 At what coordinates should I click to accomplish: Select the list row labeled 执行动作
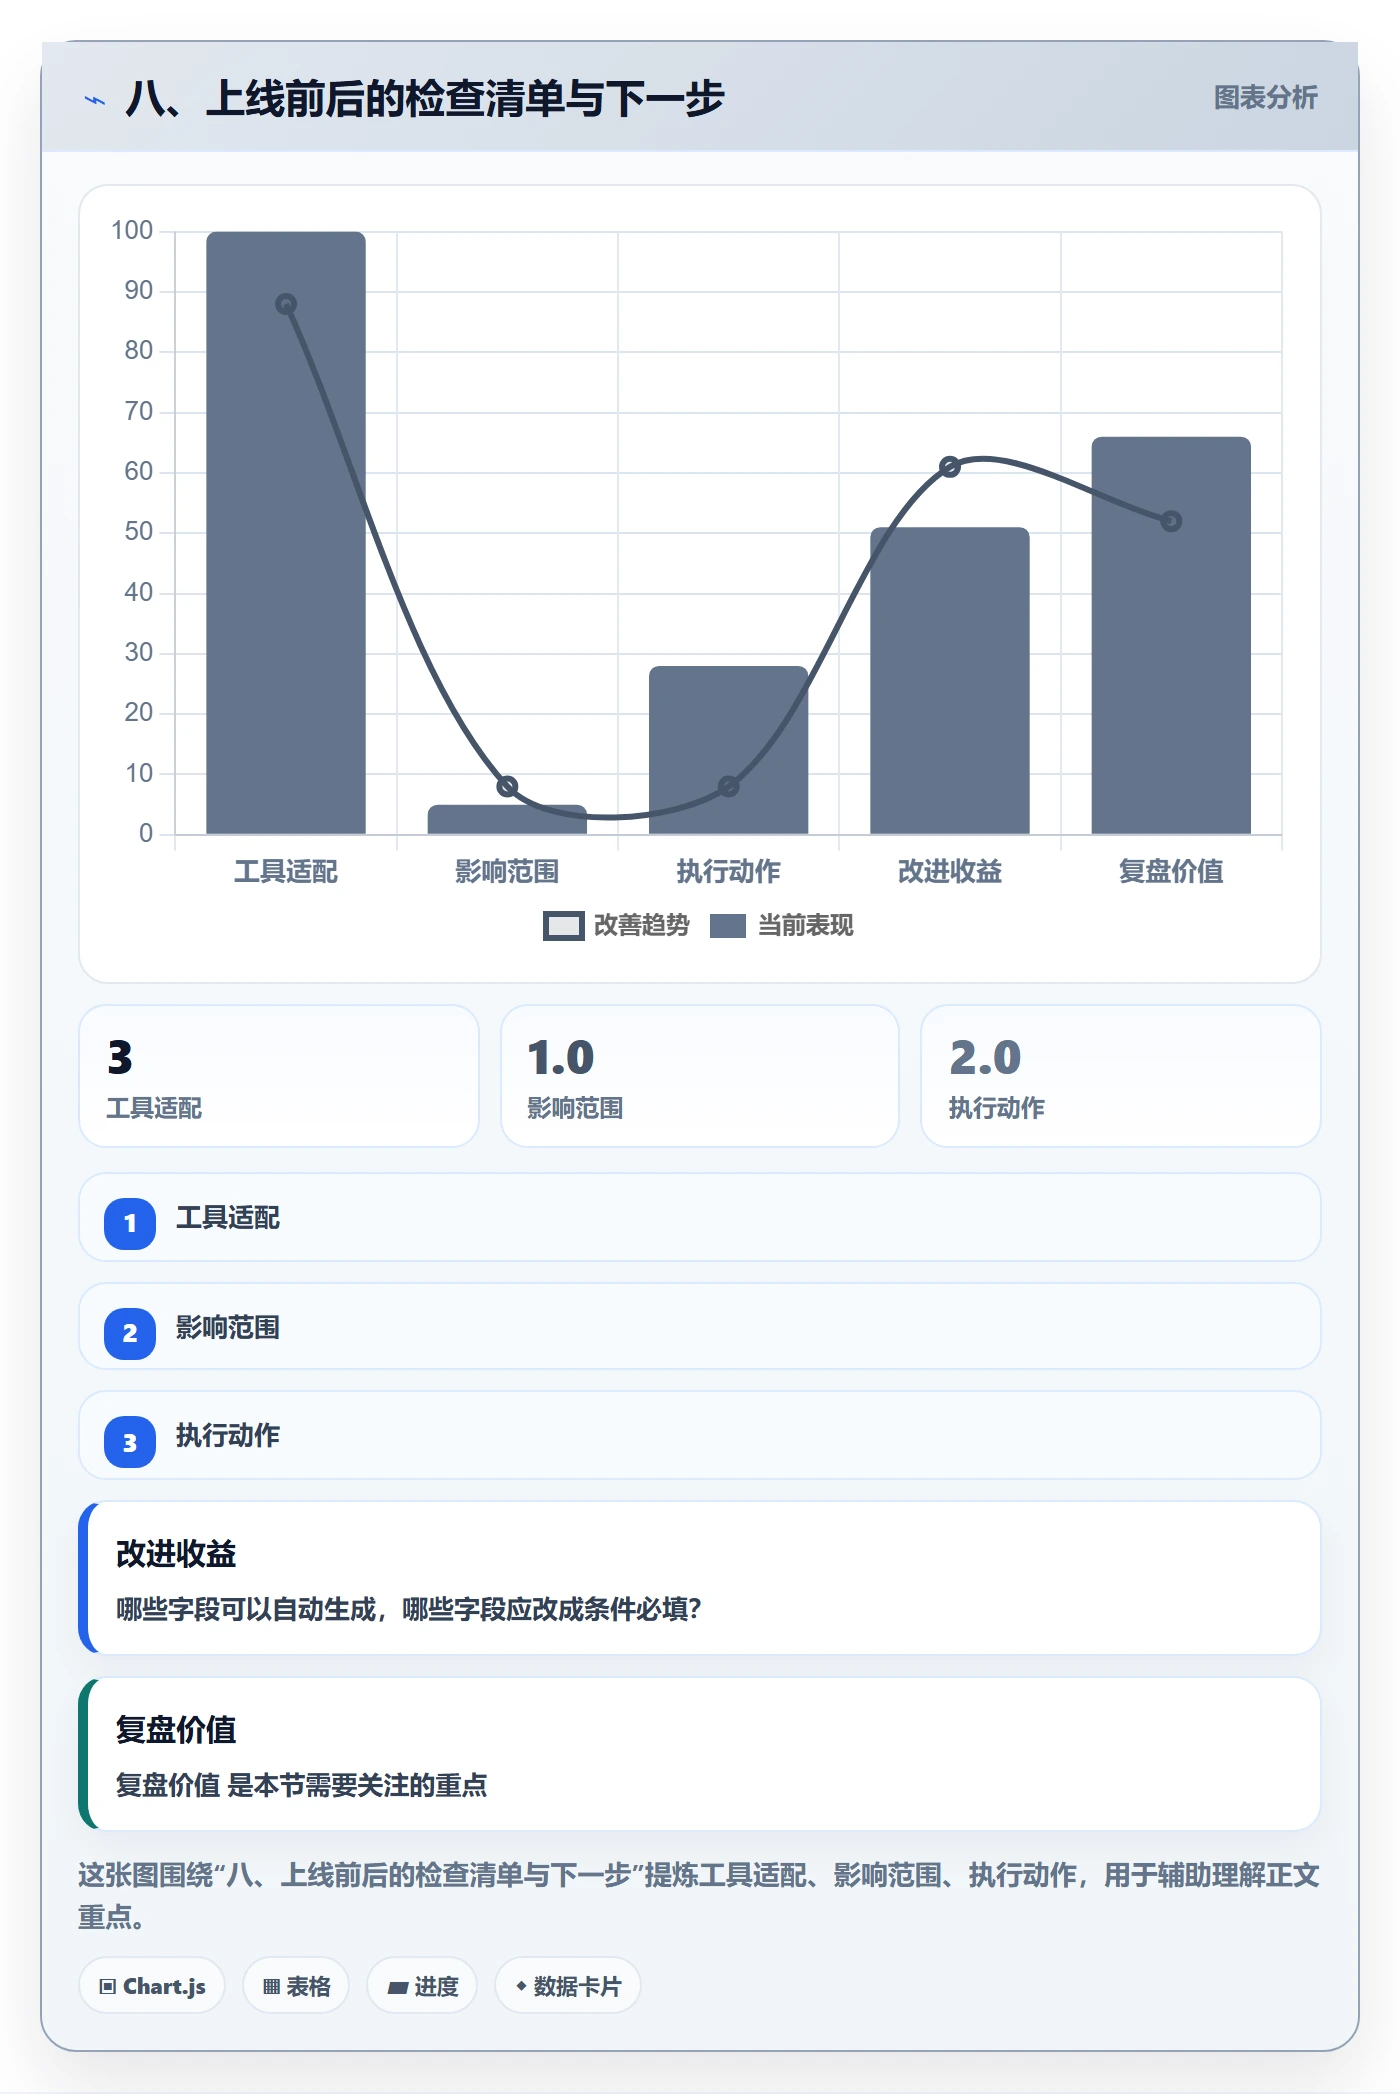point(700,1436)
